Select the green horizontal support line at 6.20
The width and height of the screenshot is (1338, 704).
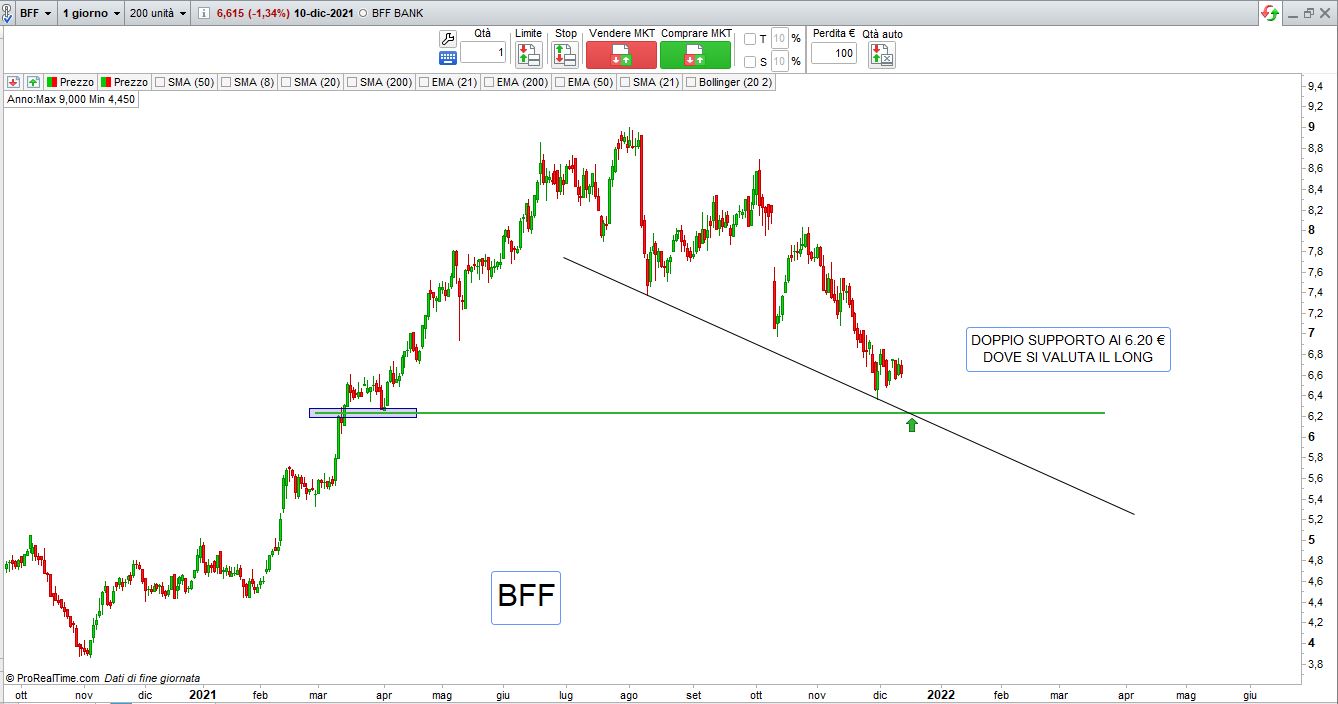(700, 412)
